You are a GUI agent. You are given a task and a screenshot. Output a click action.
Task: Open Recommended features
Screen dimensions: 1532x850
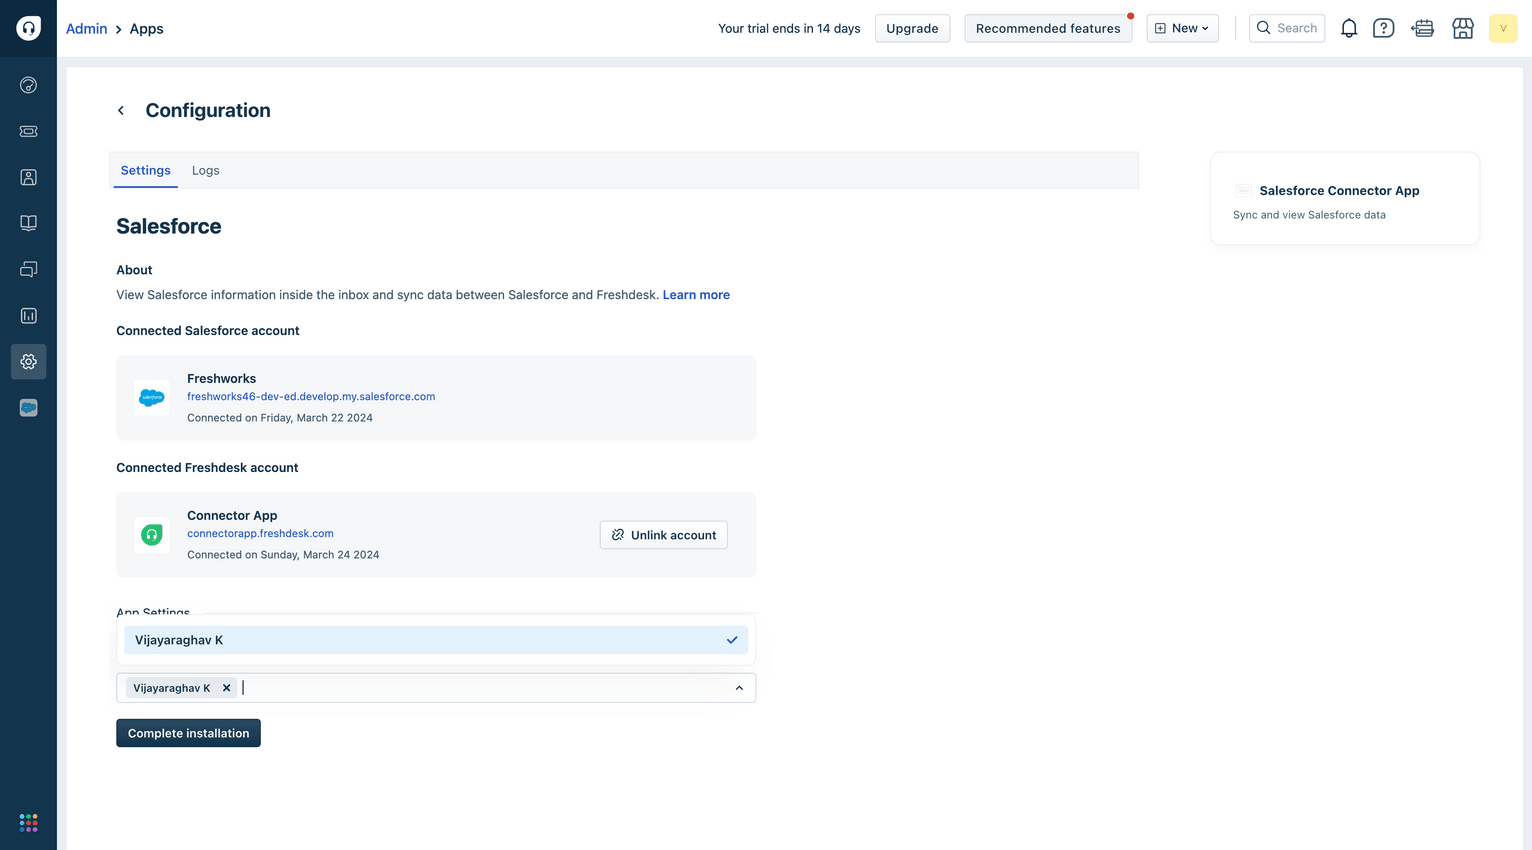[x=1048, y=28]
